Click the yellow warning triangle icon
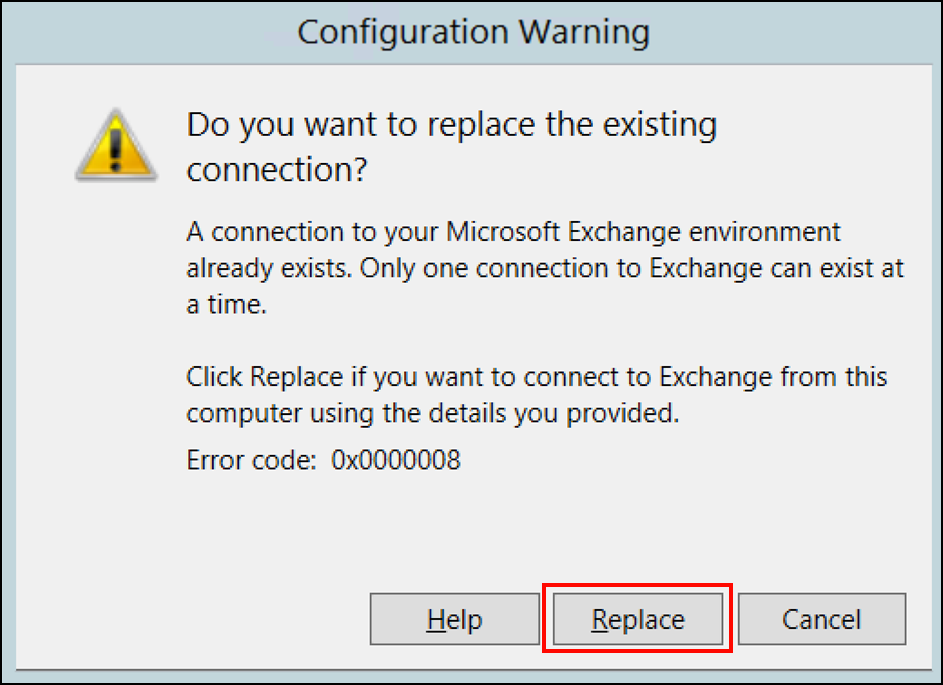 116,145
